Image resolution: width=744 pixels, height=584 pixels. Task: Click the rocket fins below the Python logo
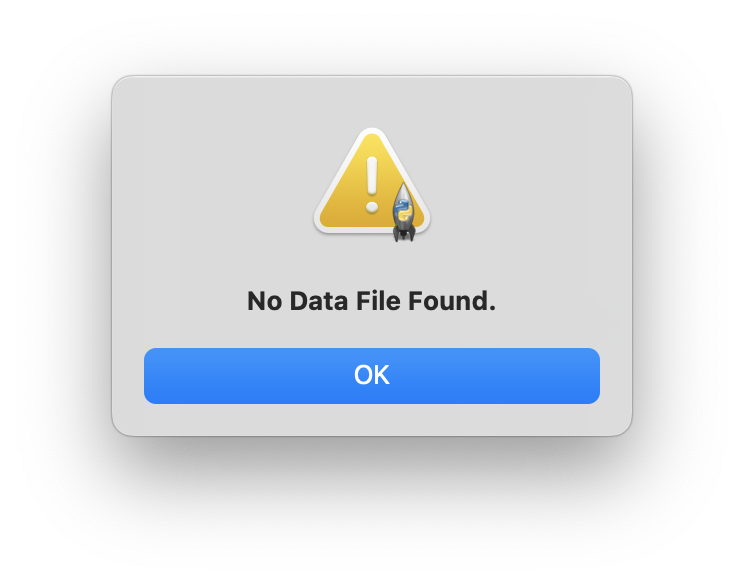pos(404,233)
